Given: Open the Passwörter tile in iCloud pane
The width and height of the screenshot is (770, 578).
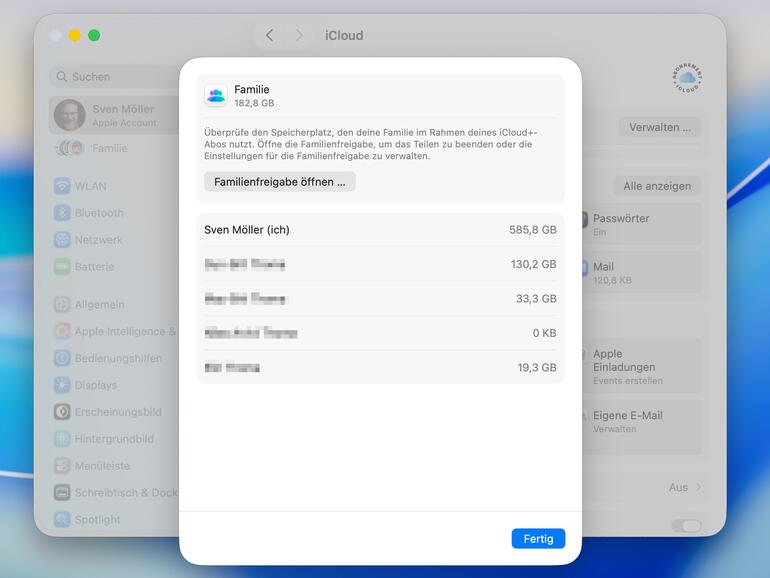Looking at the screenshot, I should (x=641, y=224).
